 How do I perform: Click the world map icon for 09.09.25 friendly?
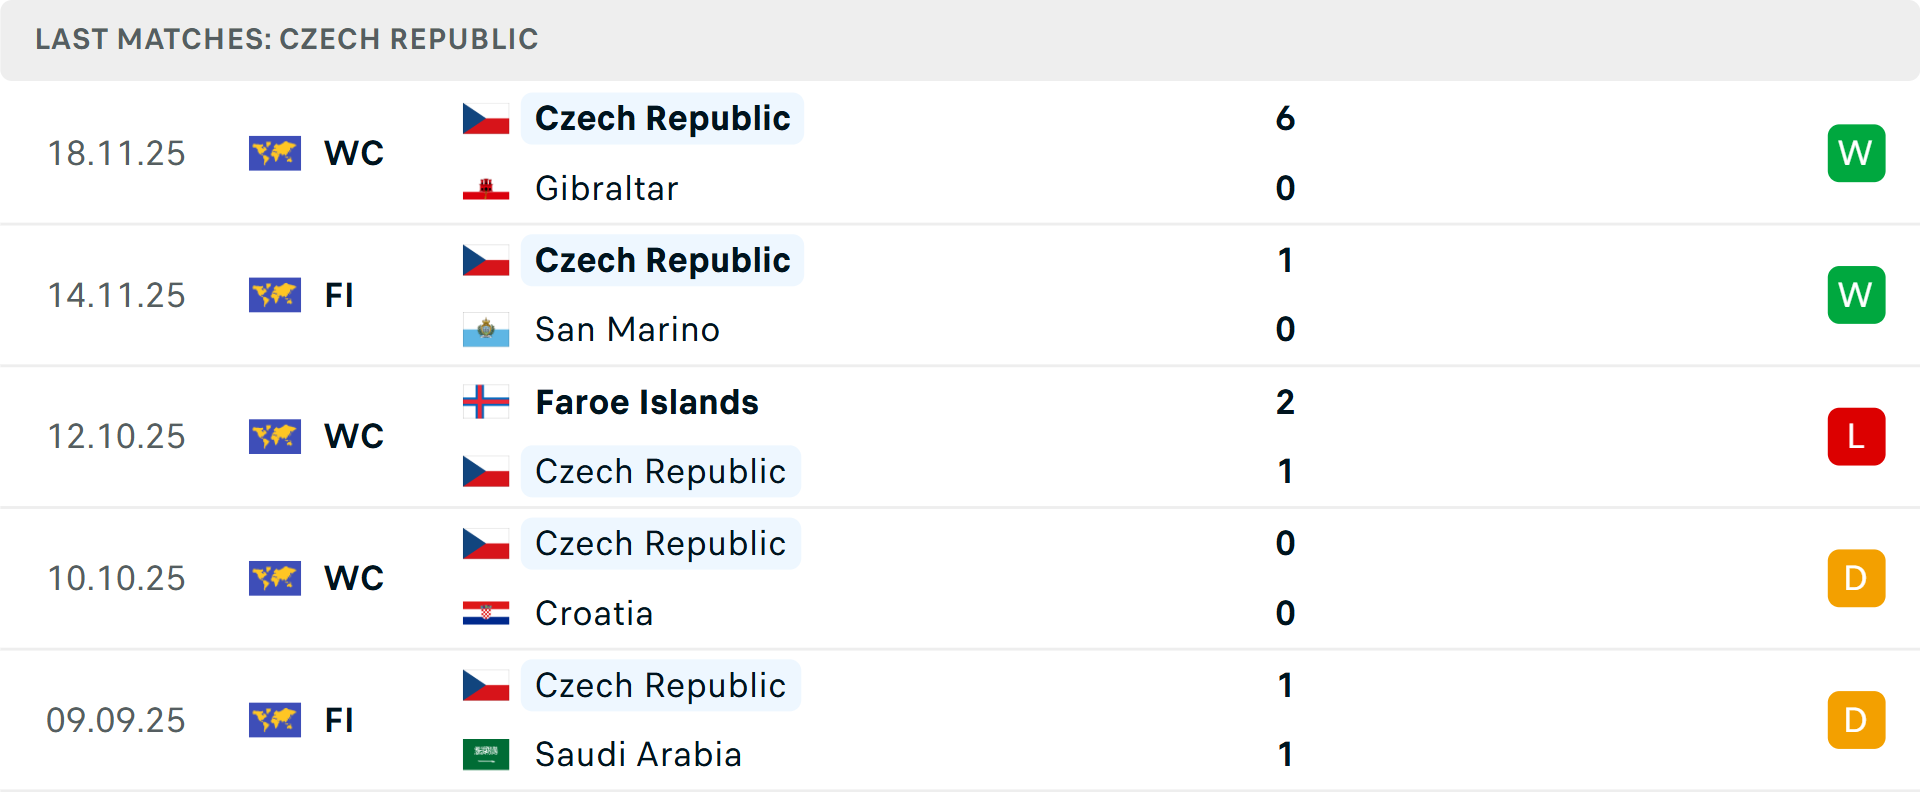275,720
